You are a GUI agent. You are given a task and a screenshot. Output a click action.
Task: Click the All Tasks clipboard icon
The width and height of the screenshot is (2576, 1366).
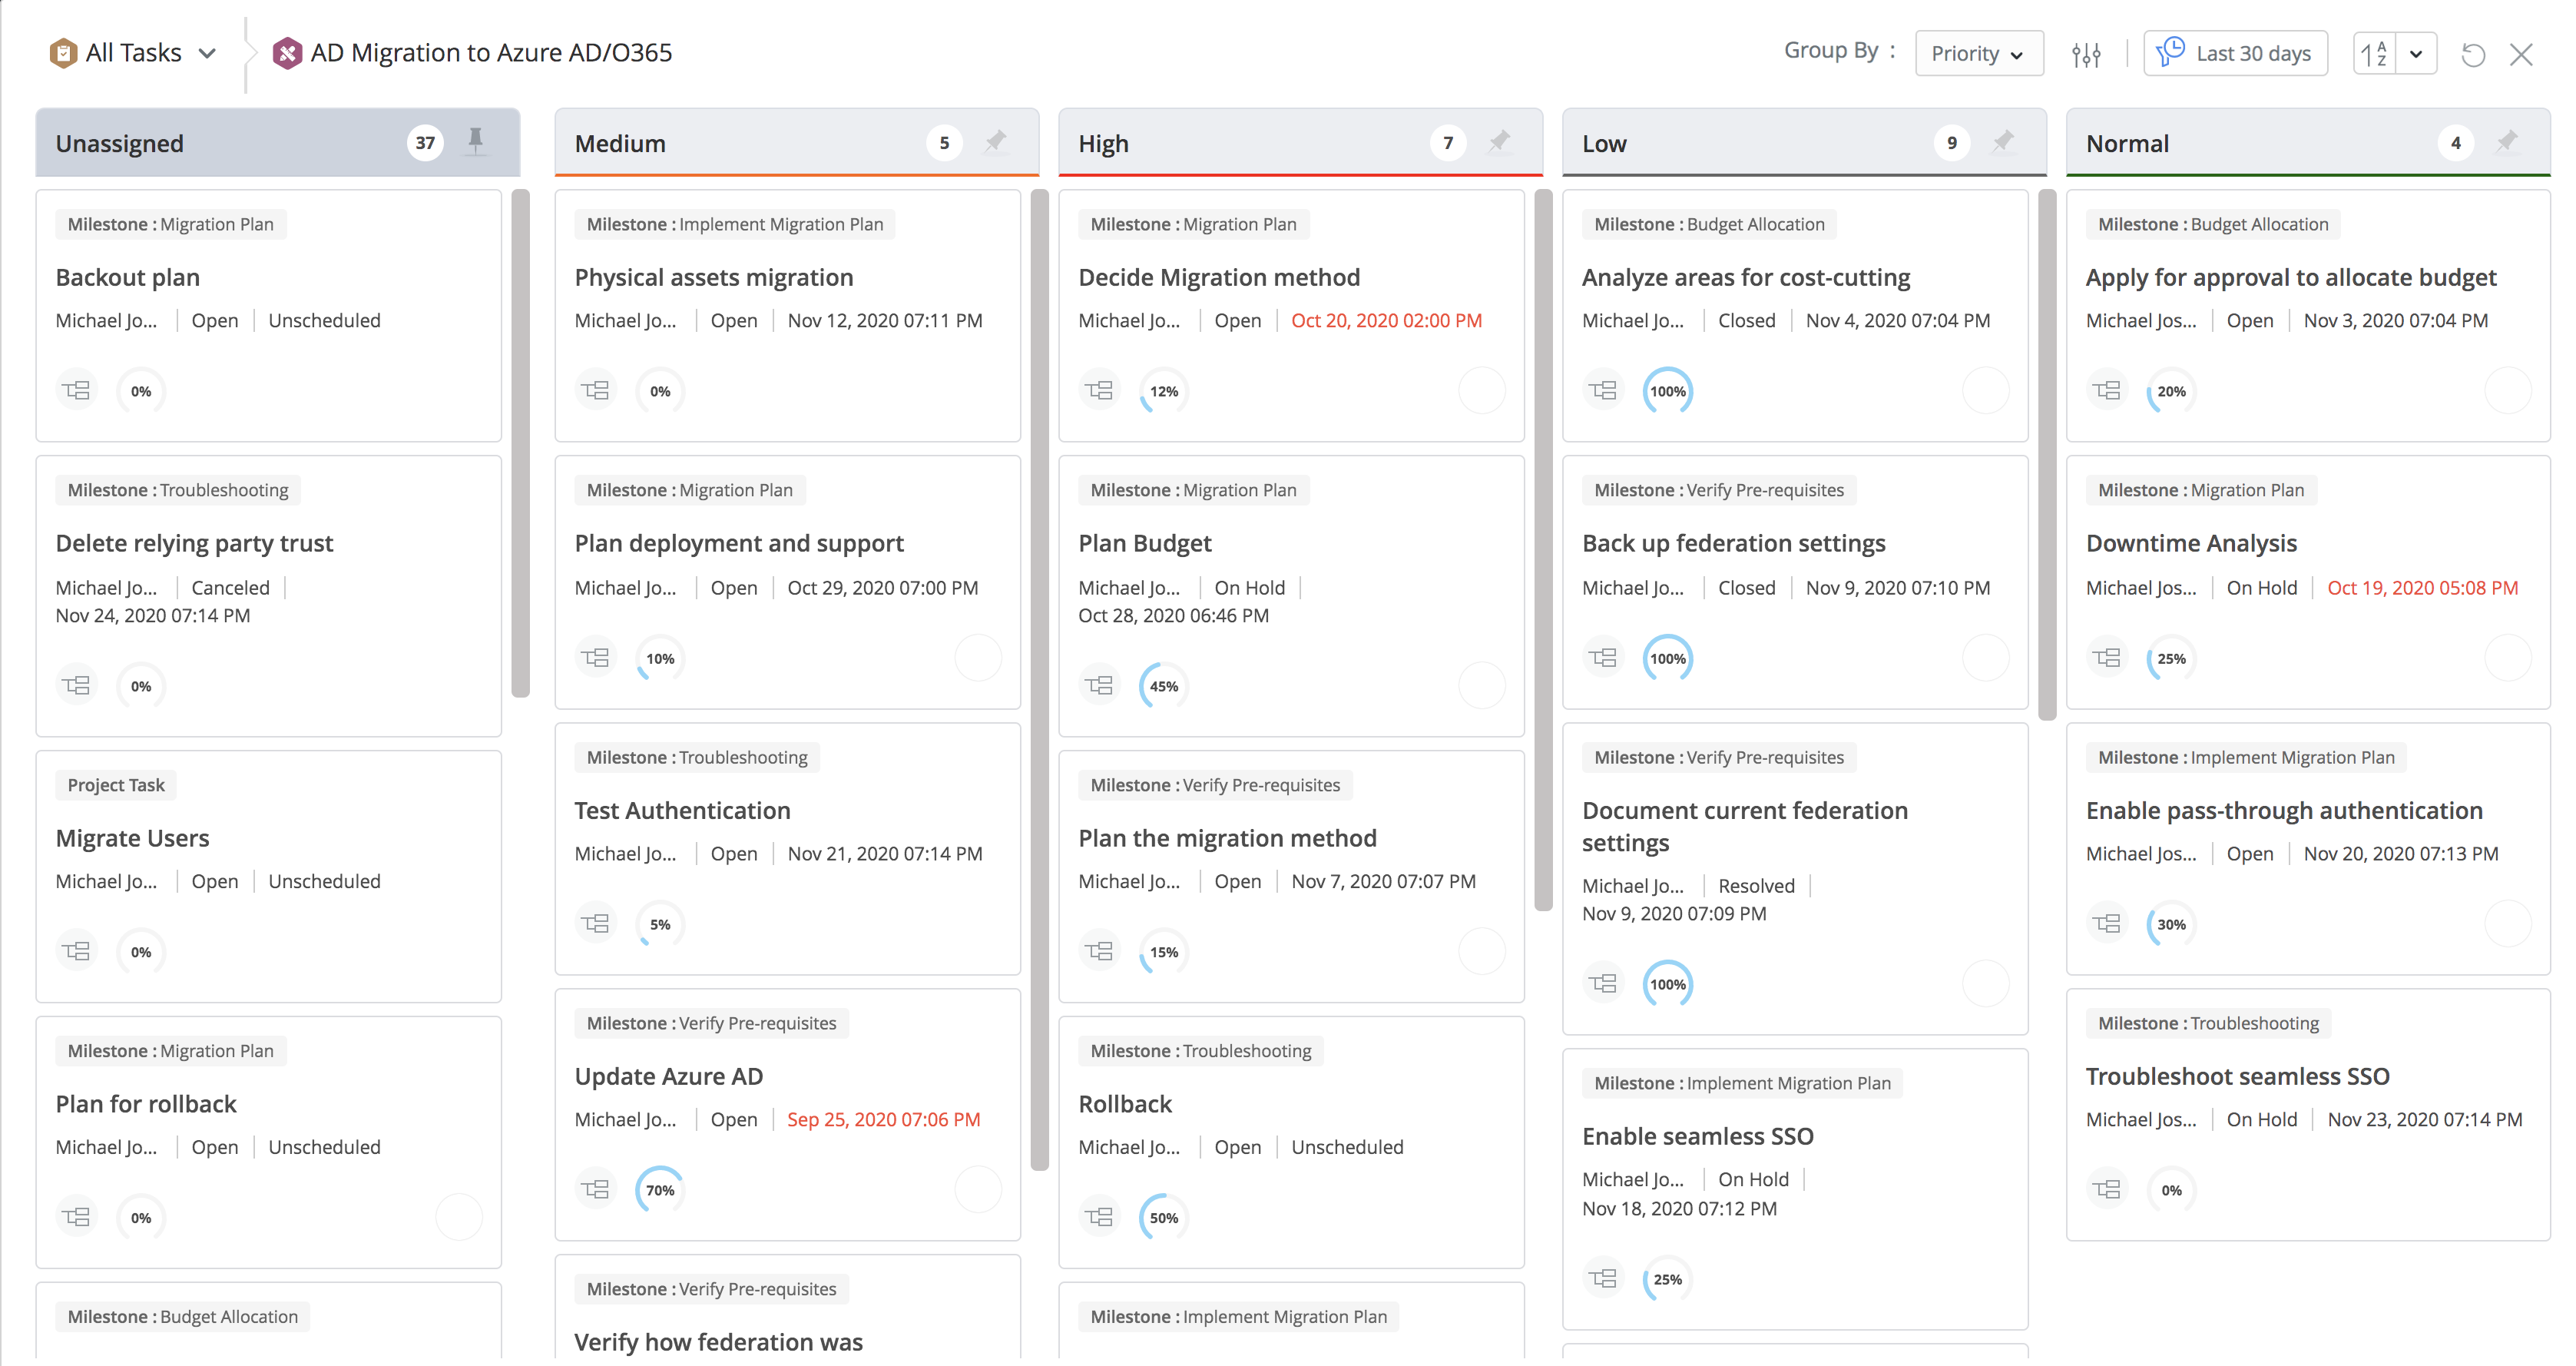tap(63, 53)
